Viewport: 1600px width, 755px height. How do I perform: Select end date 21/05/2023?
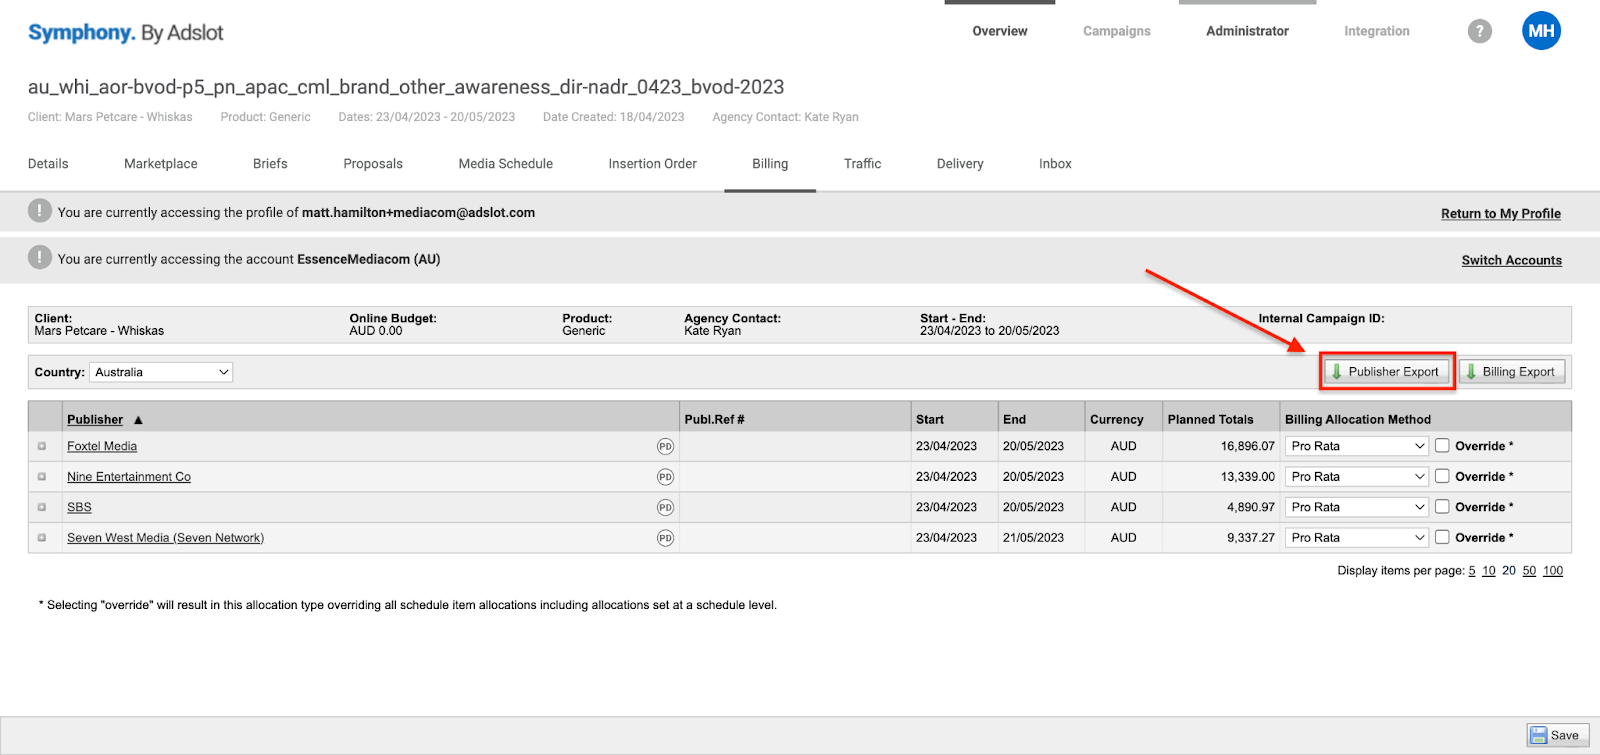pyautogui.click(x=1033, y=538)
